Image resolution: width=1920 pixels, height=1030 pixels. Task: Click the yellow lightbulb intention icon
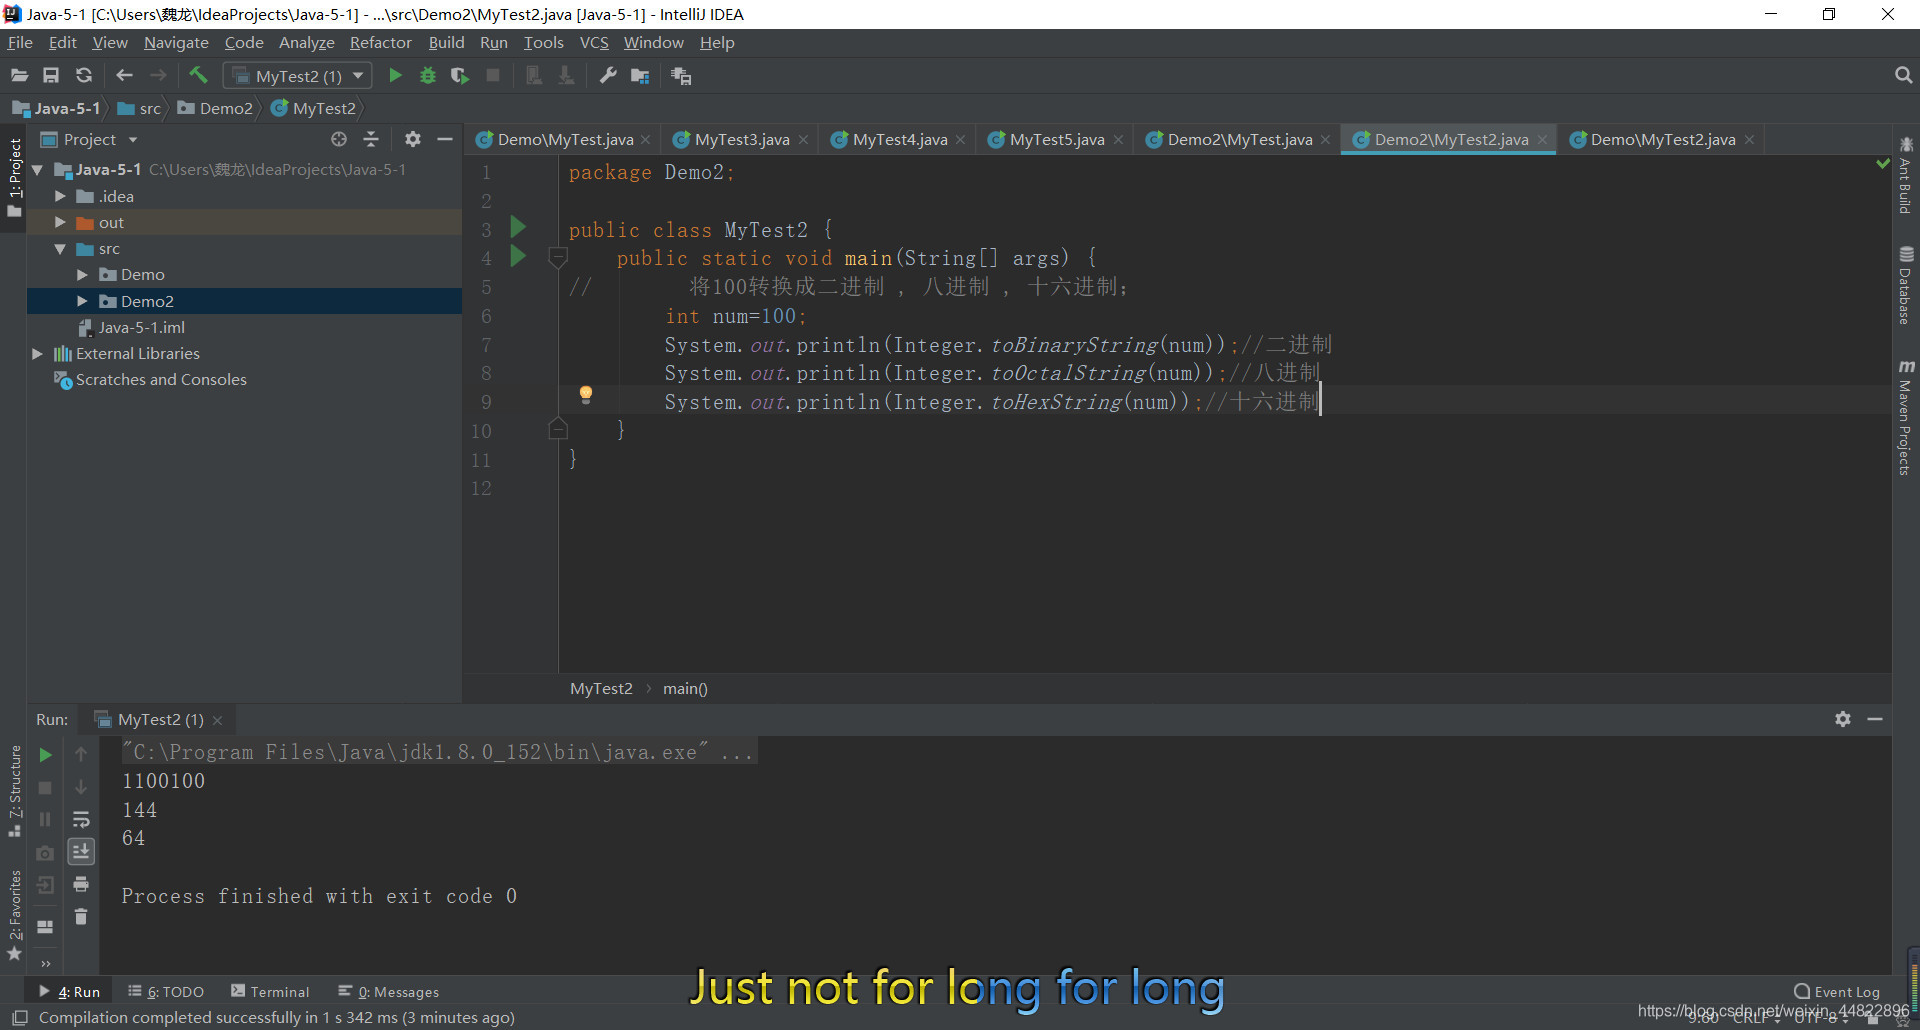[x=586, y=395]
